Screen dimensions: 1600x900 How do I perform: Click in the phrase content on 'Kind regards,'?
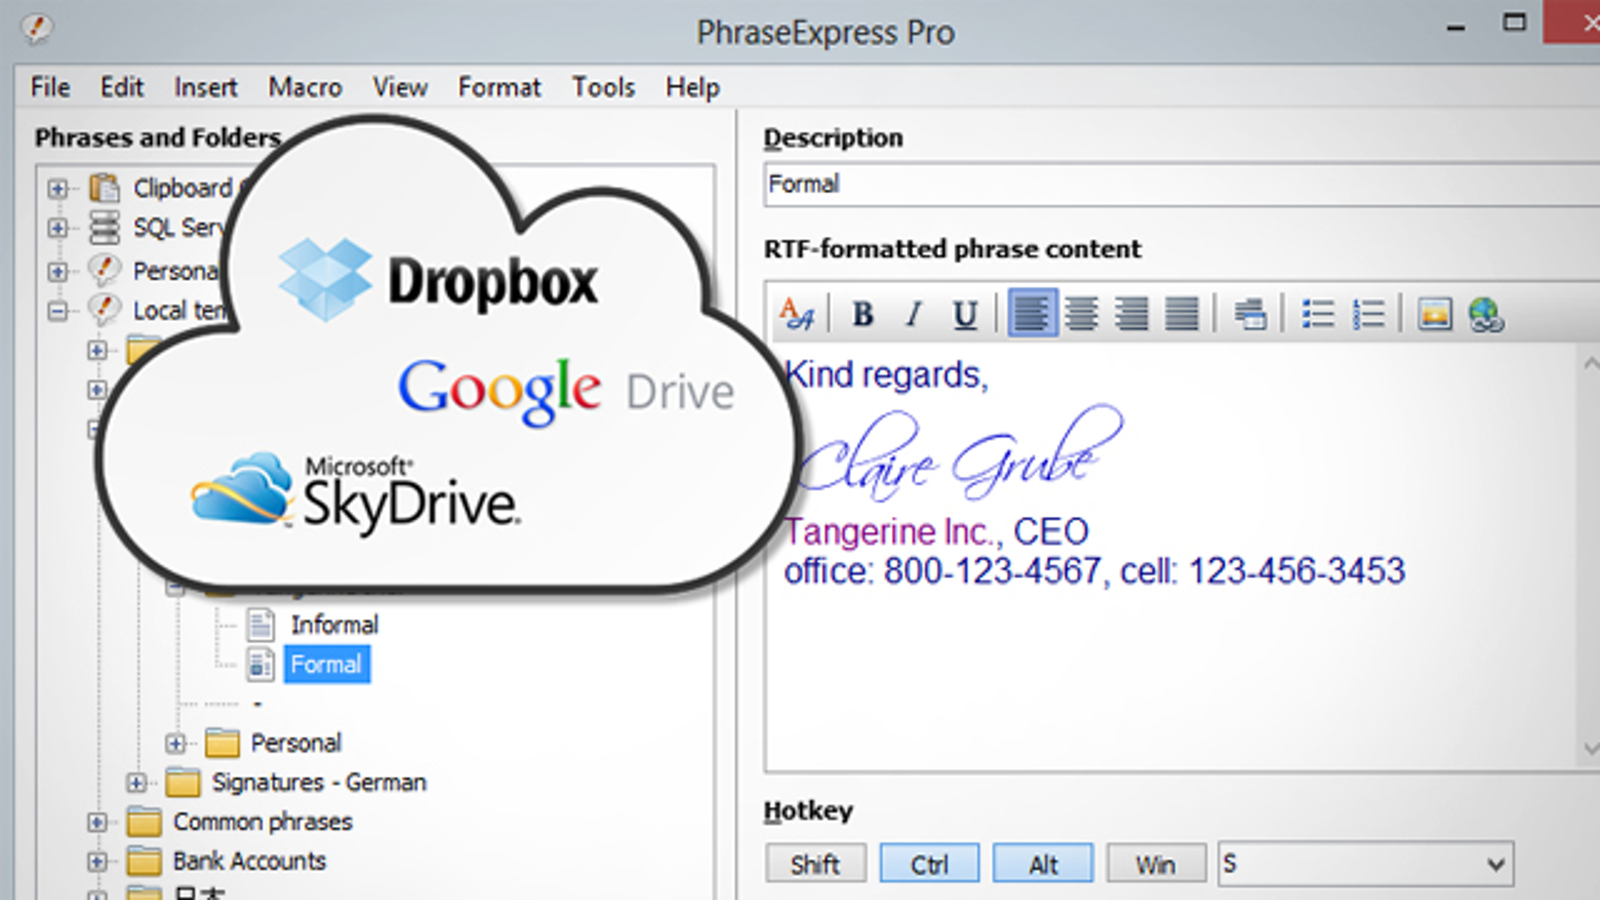[886, 375]
